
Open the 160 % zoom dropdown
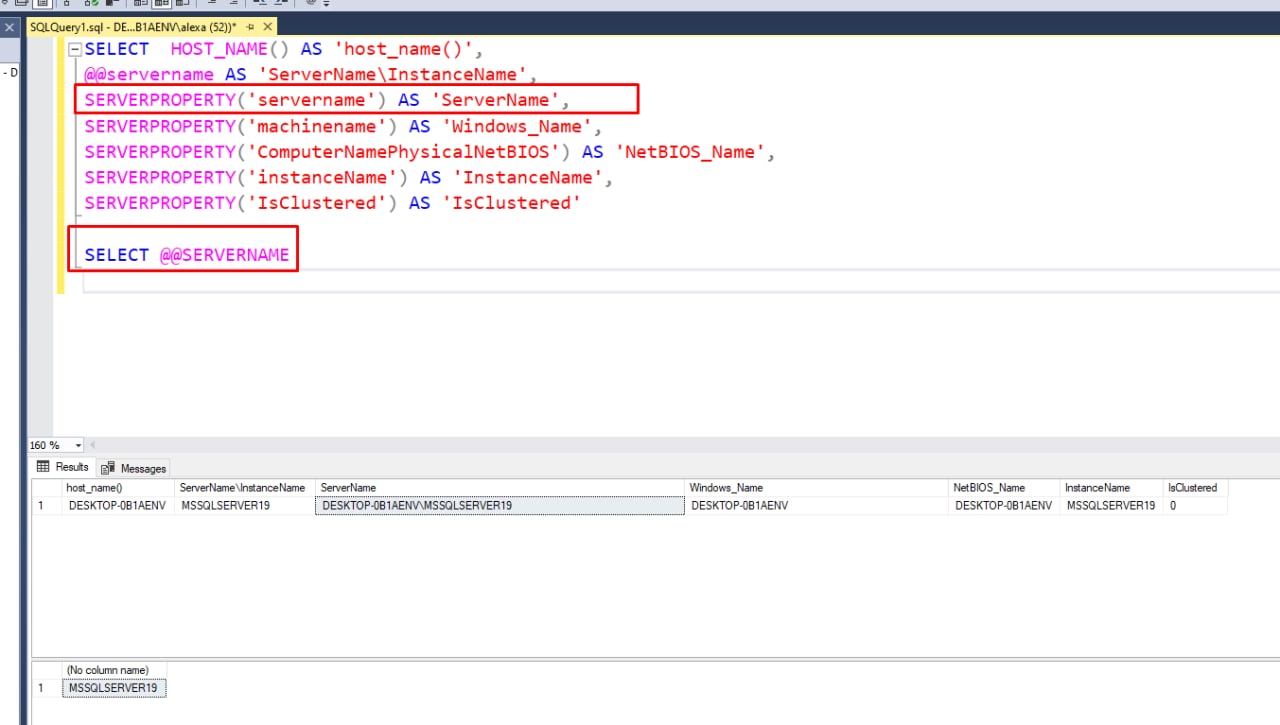[78, 445]
